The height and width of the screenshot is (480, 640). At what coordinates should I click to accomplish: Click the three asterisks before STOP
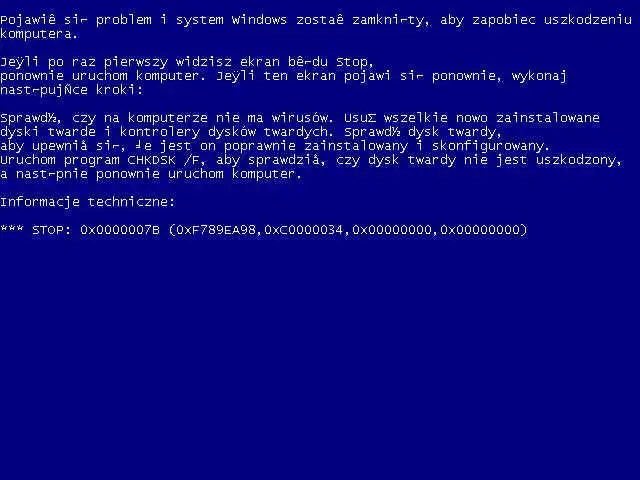tap(12, 229)
